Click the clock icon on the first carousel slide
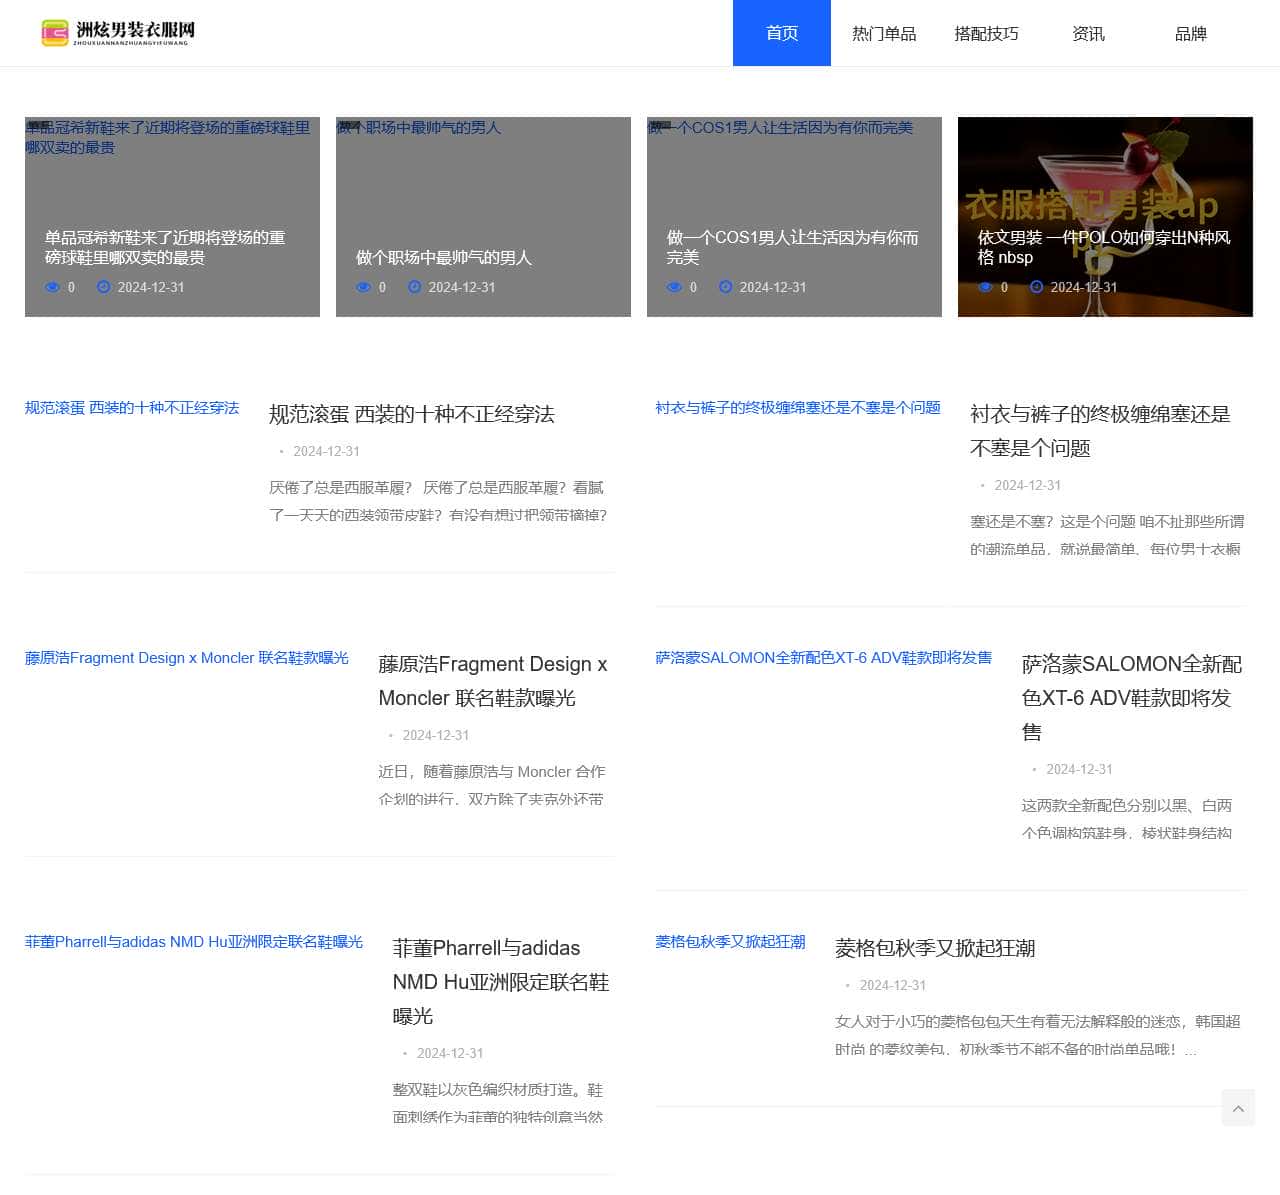This screenshot has height=1195, width=1280. coord(104,287)
